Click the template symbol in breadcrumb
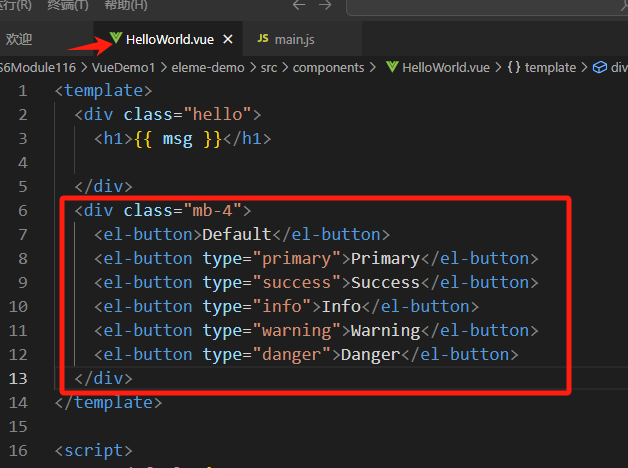Screen dimensions: 628x468 [551, 67]
